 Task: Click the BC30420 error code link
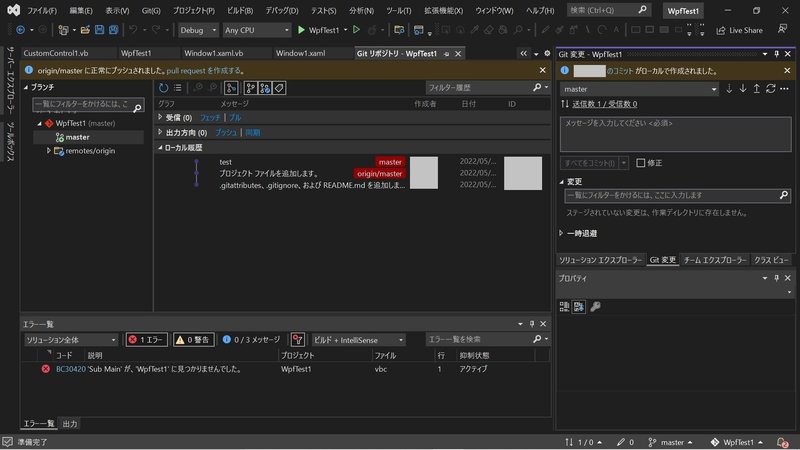[x=70, y=369]
